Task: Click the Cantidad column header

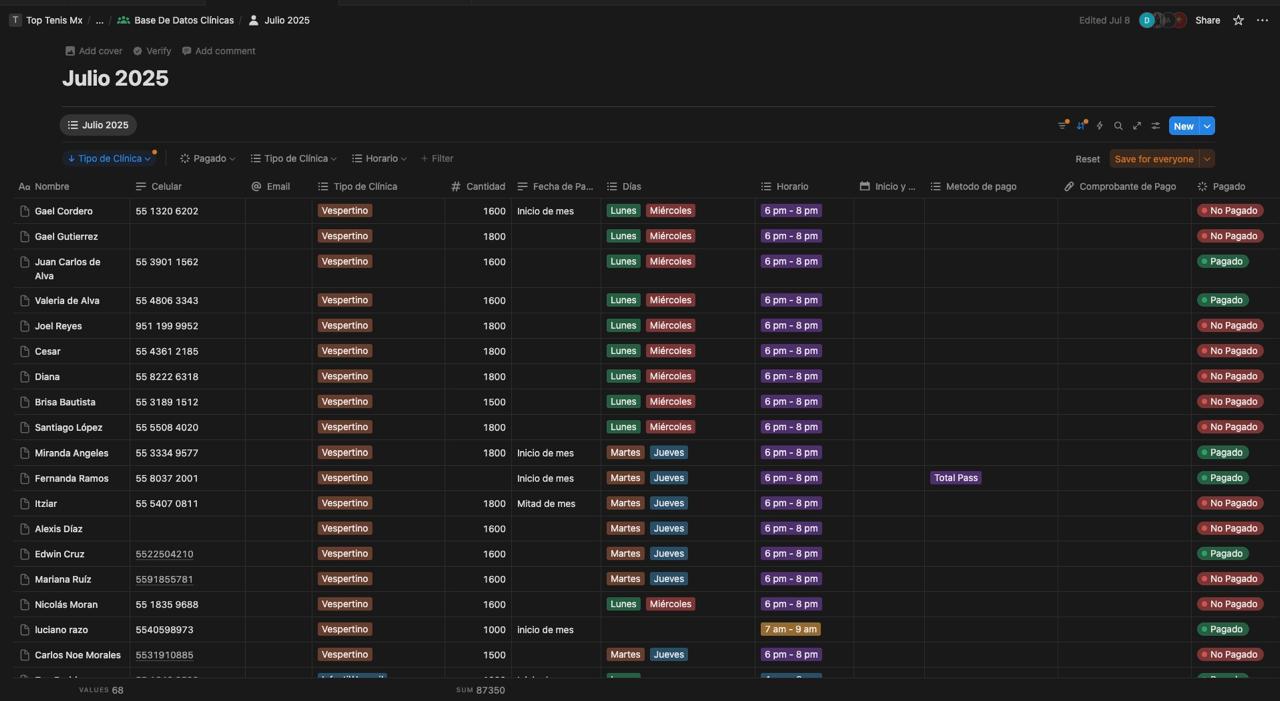Action: tap(484, 187)
